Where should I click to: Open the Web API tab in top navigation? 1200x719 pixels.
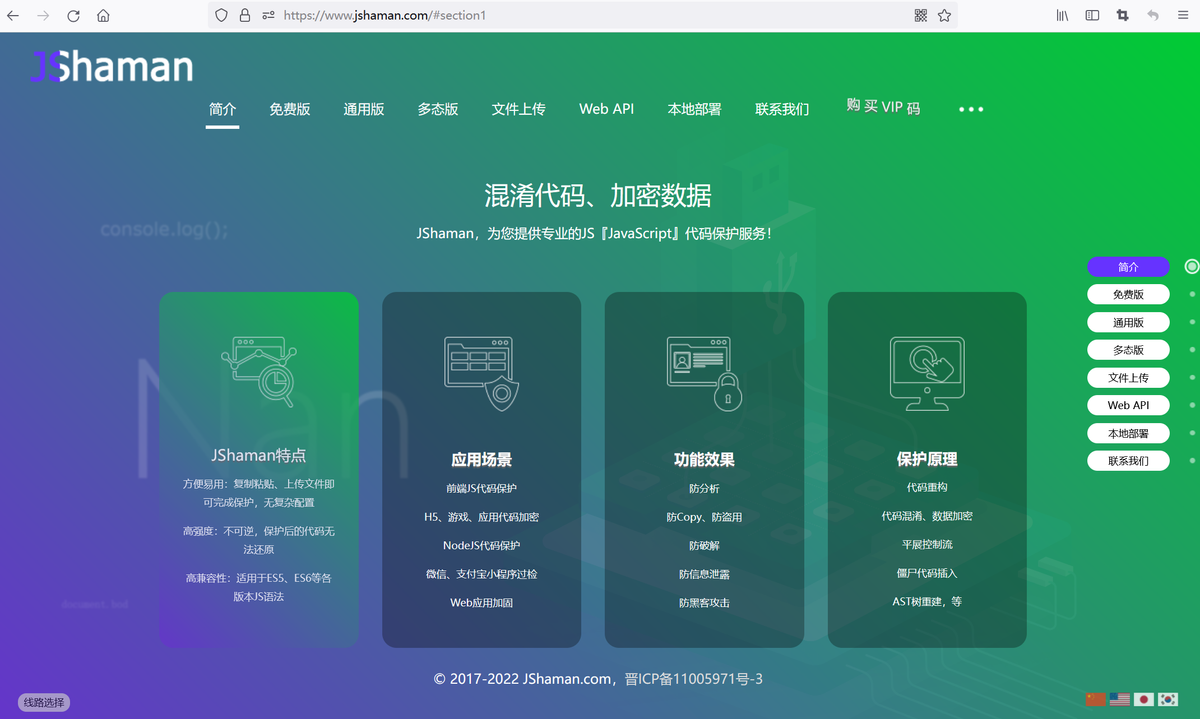(x=607, y=109)
